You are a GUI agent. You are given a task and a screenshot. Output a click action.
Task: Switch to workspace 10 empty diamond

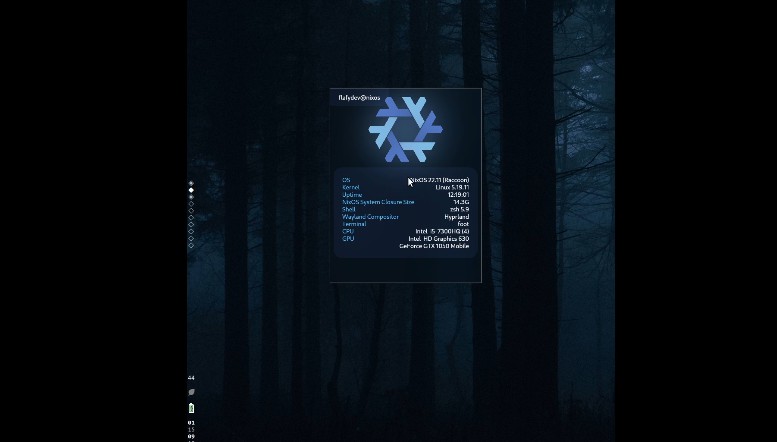tap(191, 245)
